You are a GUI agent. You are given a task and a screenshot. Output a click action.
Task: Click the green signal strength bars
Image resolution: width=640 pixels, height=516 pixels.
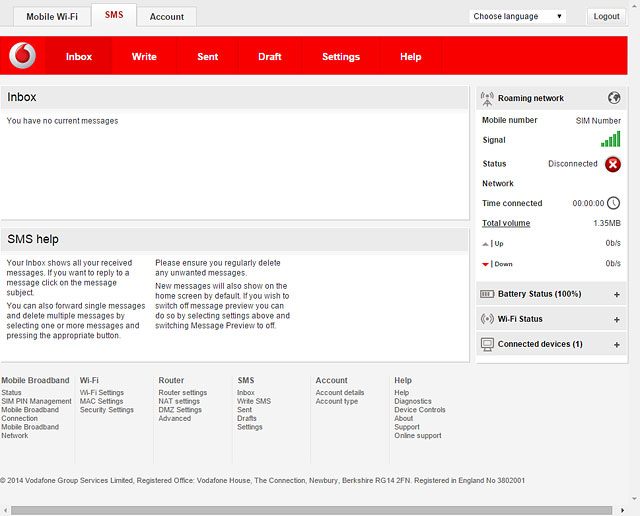610,140
